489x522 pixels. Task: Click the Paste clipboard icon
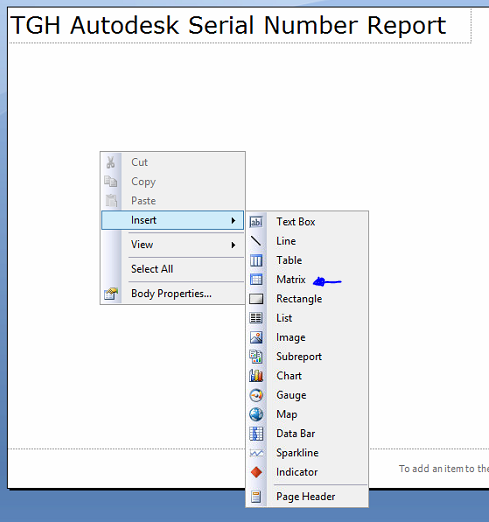click(x=111, y=200)
